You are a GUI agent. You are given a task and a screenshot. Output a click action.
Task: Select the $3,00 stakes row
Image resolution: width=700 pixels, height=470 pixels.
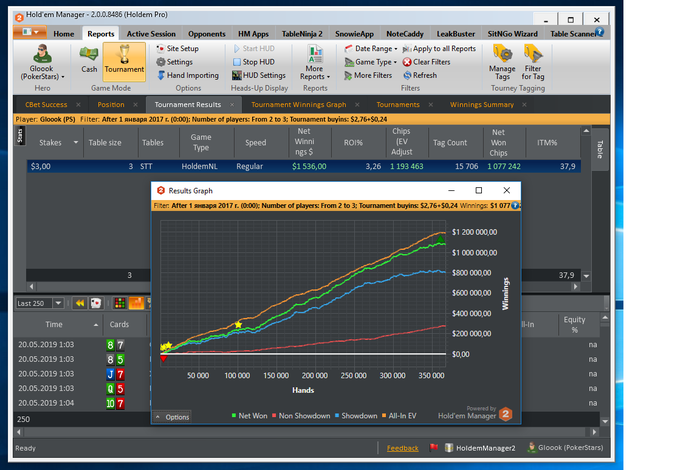pos(304,166)
